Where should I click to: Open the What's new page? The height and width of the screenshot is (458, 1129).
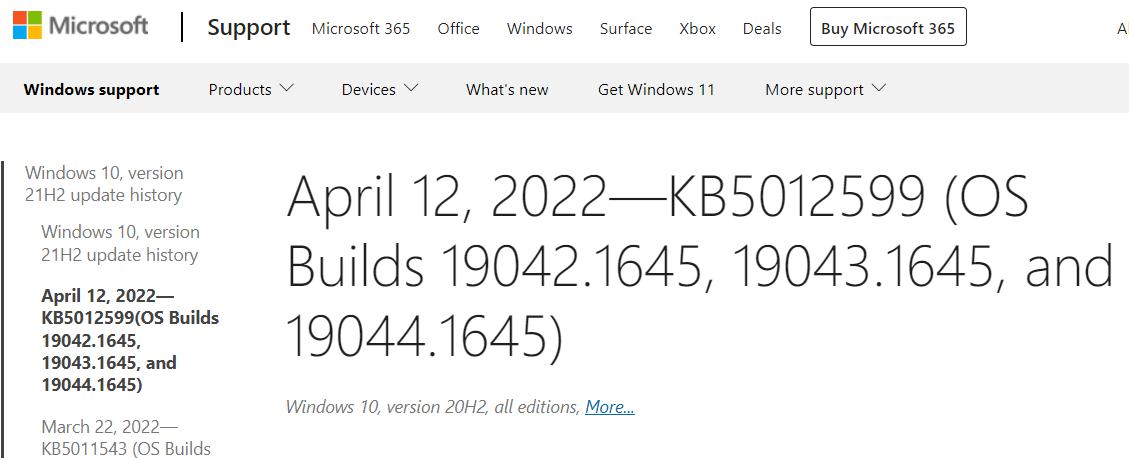click(507, 89)
